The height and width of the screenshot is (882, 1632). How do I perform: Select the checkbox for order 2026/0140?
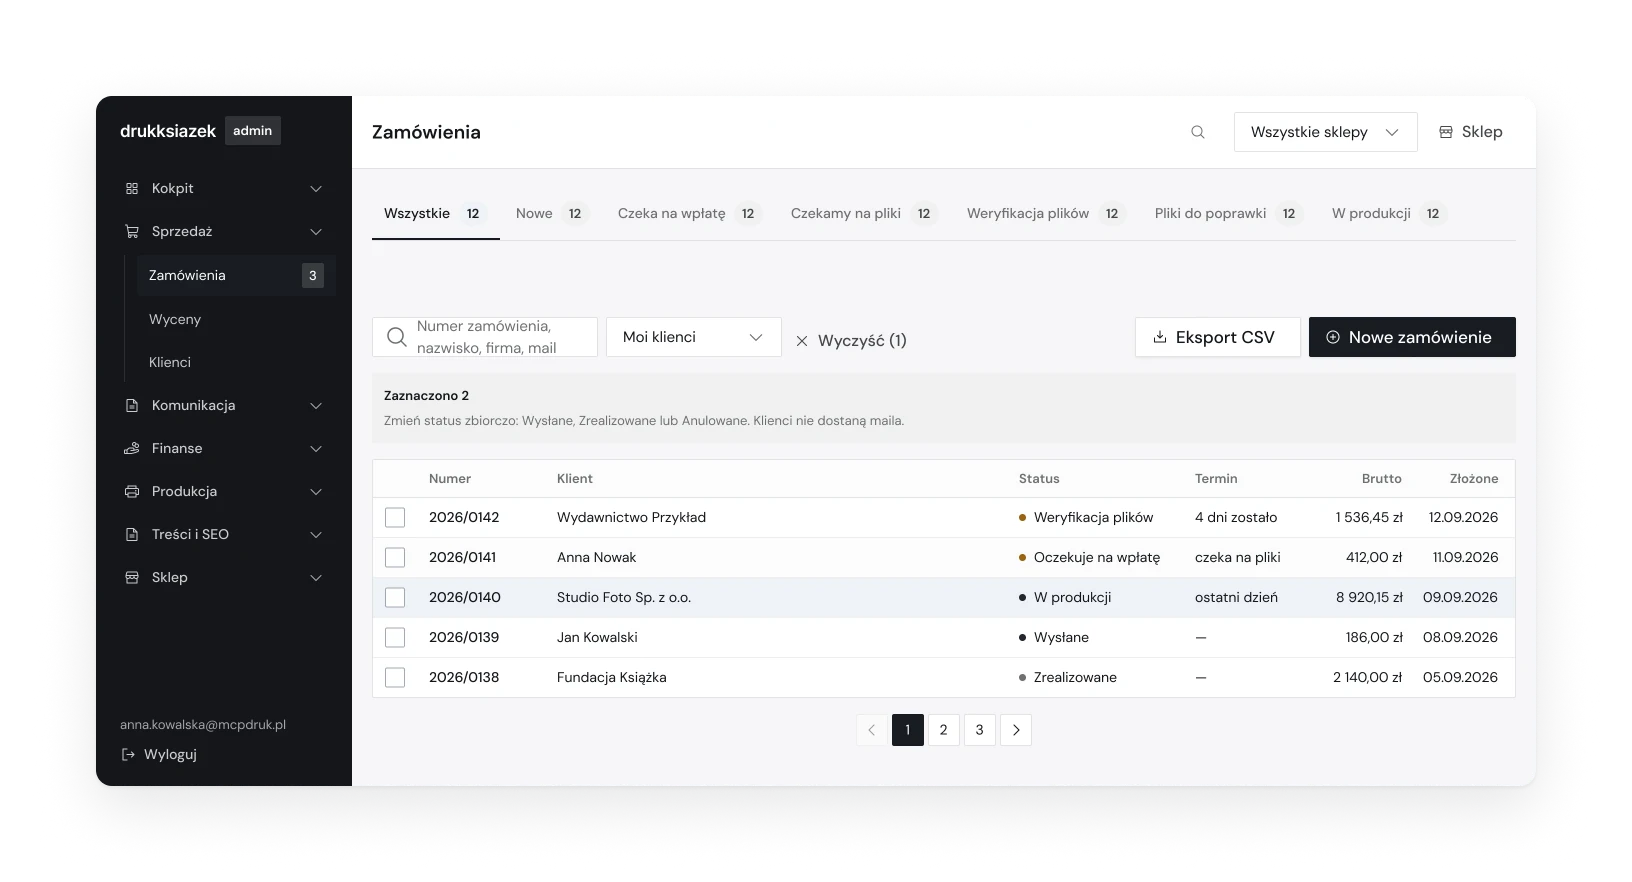coord(395,597)
